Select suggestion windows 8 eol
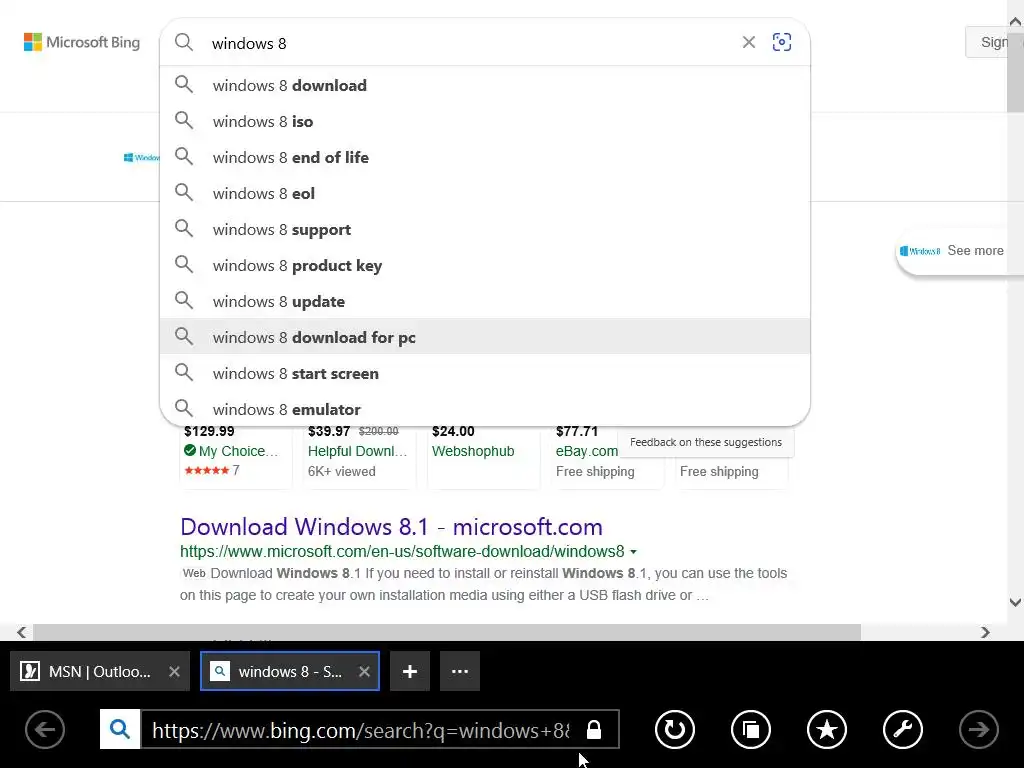Viewport: 1024px width, 768px height. click(x=485, y=193)
